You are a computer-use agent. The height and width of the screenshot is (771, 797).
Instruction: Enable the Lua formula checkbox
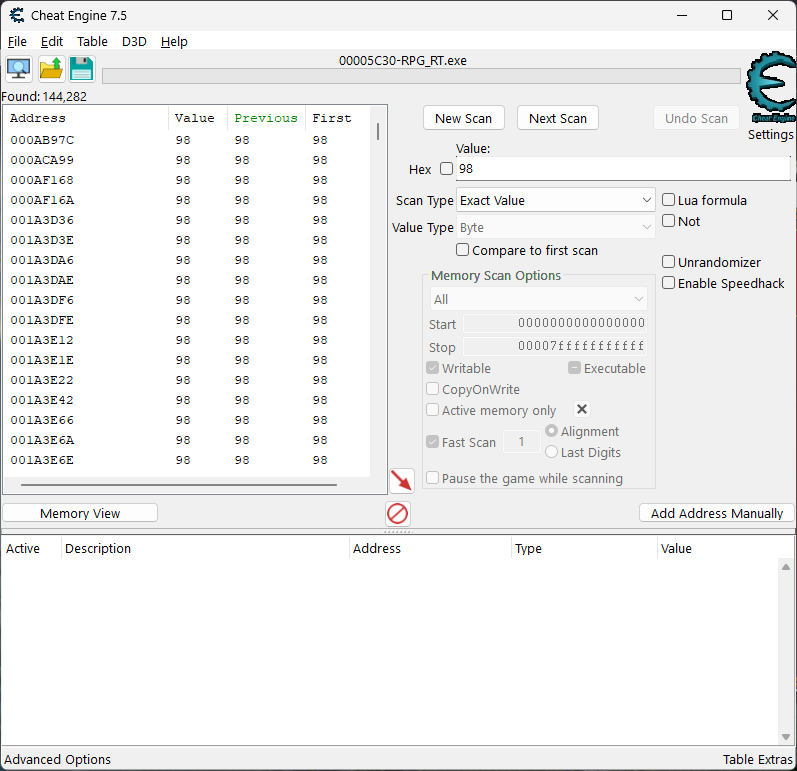pyautogui.click(x=668, y=200)
